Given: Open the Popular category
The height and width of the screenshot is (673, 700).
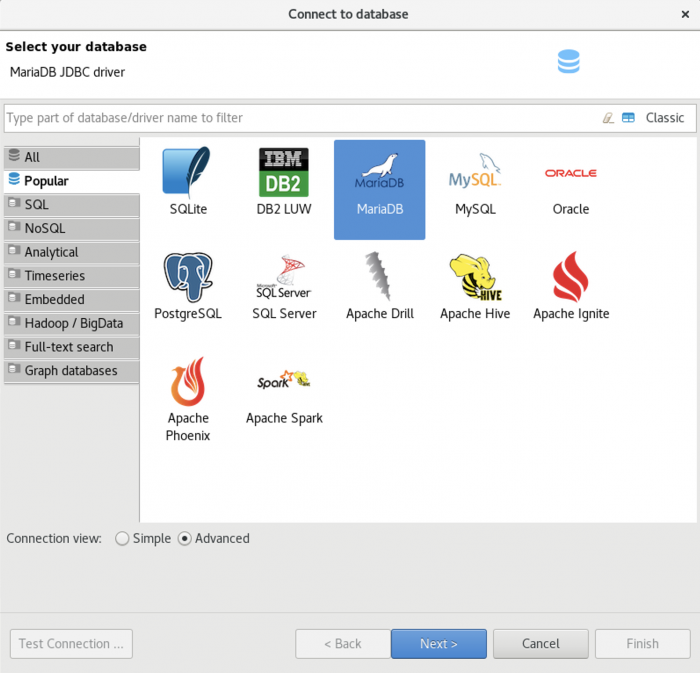Looking at the screenshot, I should coord(72,181).
